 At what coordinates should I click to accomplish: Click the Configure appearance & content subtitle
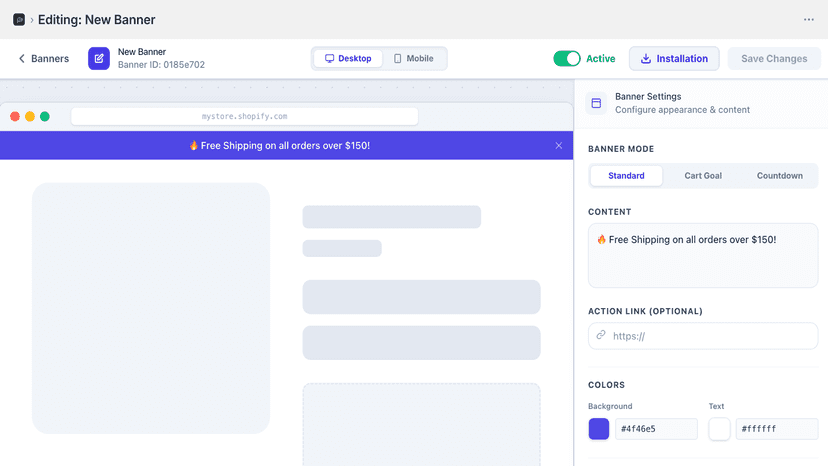pyautogui.click(x=682, y=110)
